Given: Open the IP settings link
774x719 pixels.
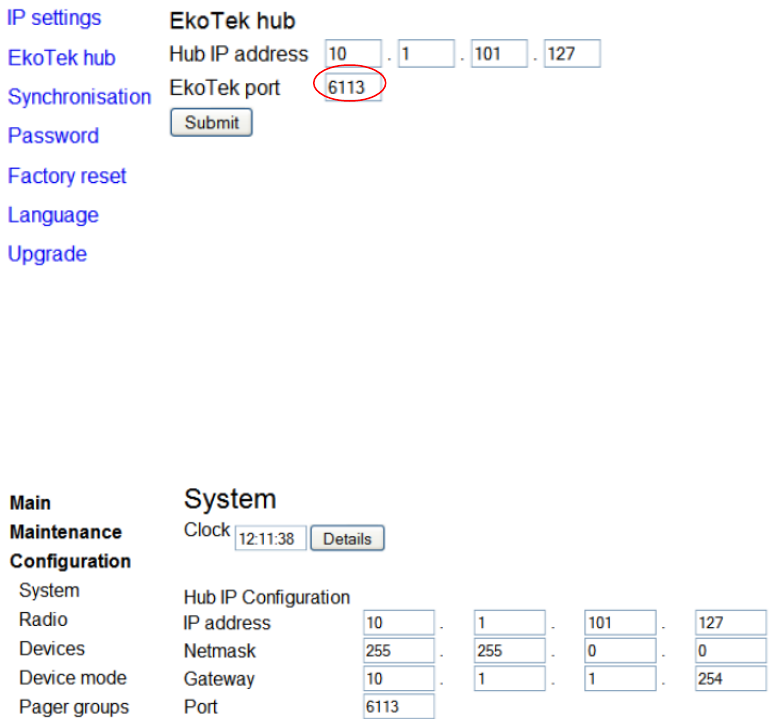Looking at the screenshot, I should click(54, 18).
